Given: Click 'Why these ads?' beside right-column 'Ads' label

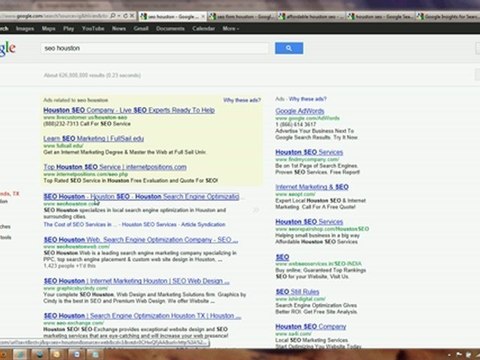Looking at the screenshot, I should [308, 99].
